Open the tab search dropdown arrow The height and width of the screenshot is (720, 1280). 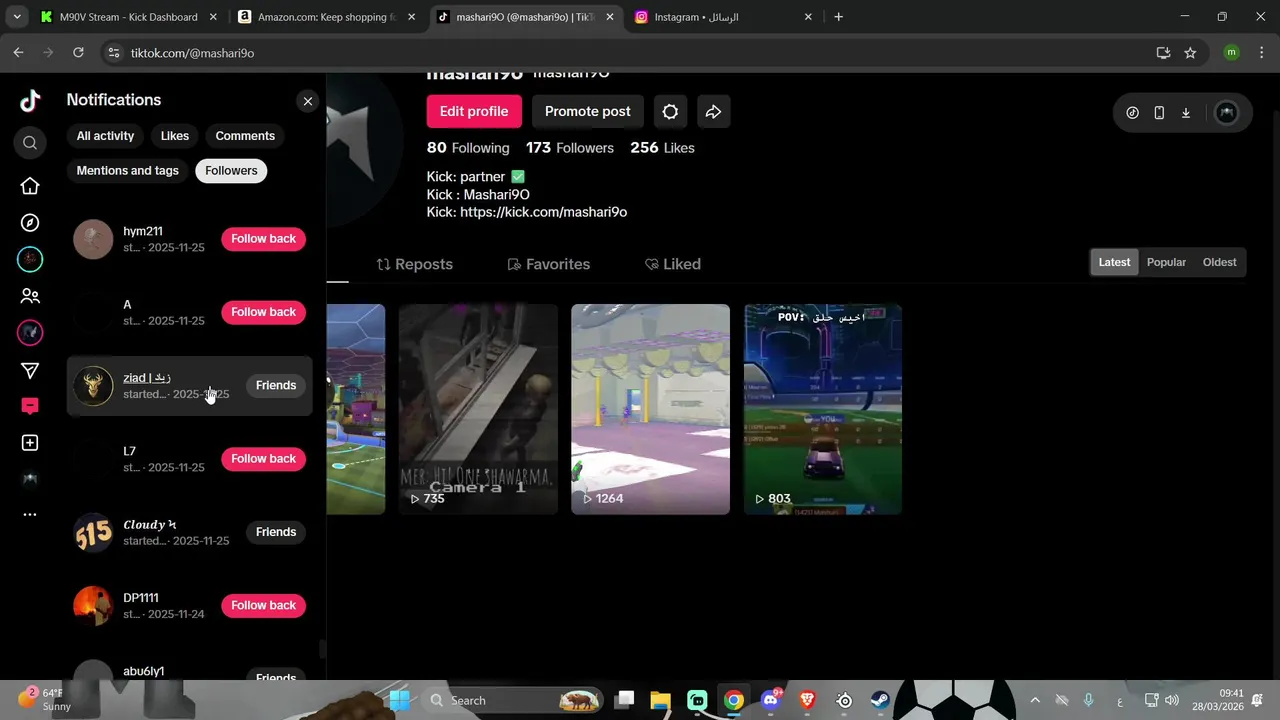pyautogui.click(x=16, y=17)
